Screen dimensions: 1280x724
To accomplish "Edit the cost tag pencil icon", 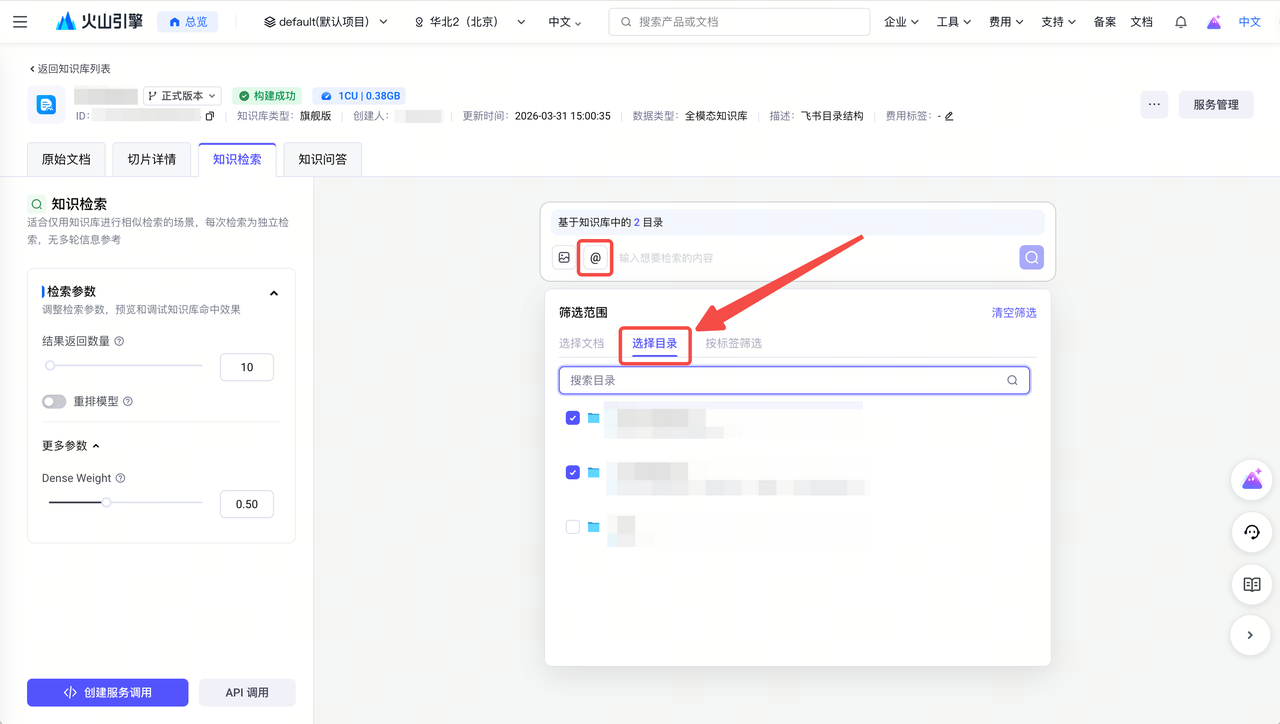I will click(x=949, y=116).
